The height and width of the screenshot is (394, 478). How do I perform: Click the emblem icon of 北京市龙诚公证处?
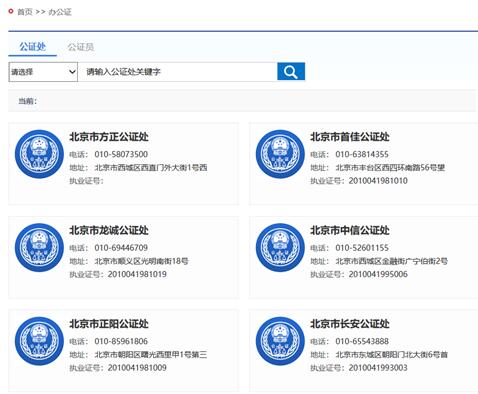click(x=39, y=248)
